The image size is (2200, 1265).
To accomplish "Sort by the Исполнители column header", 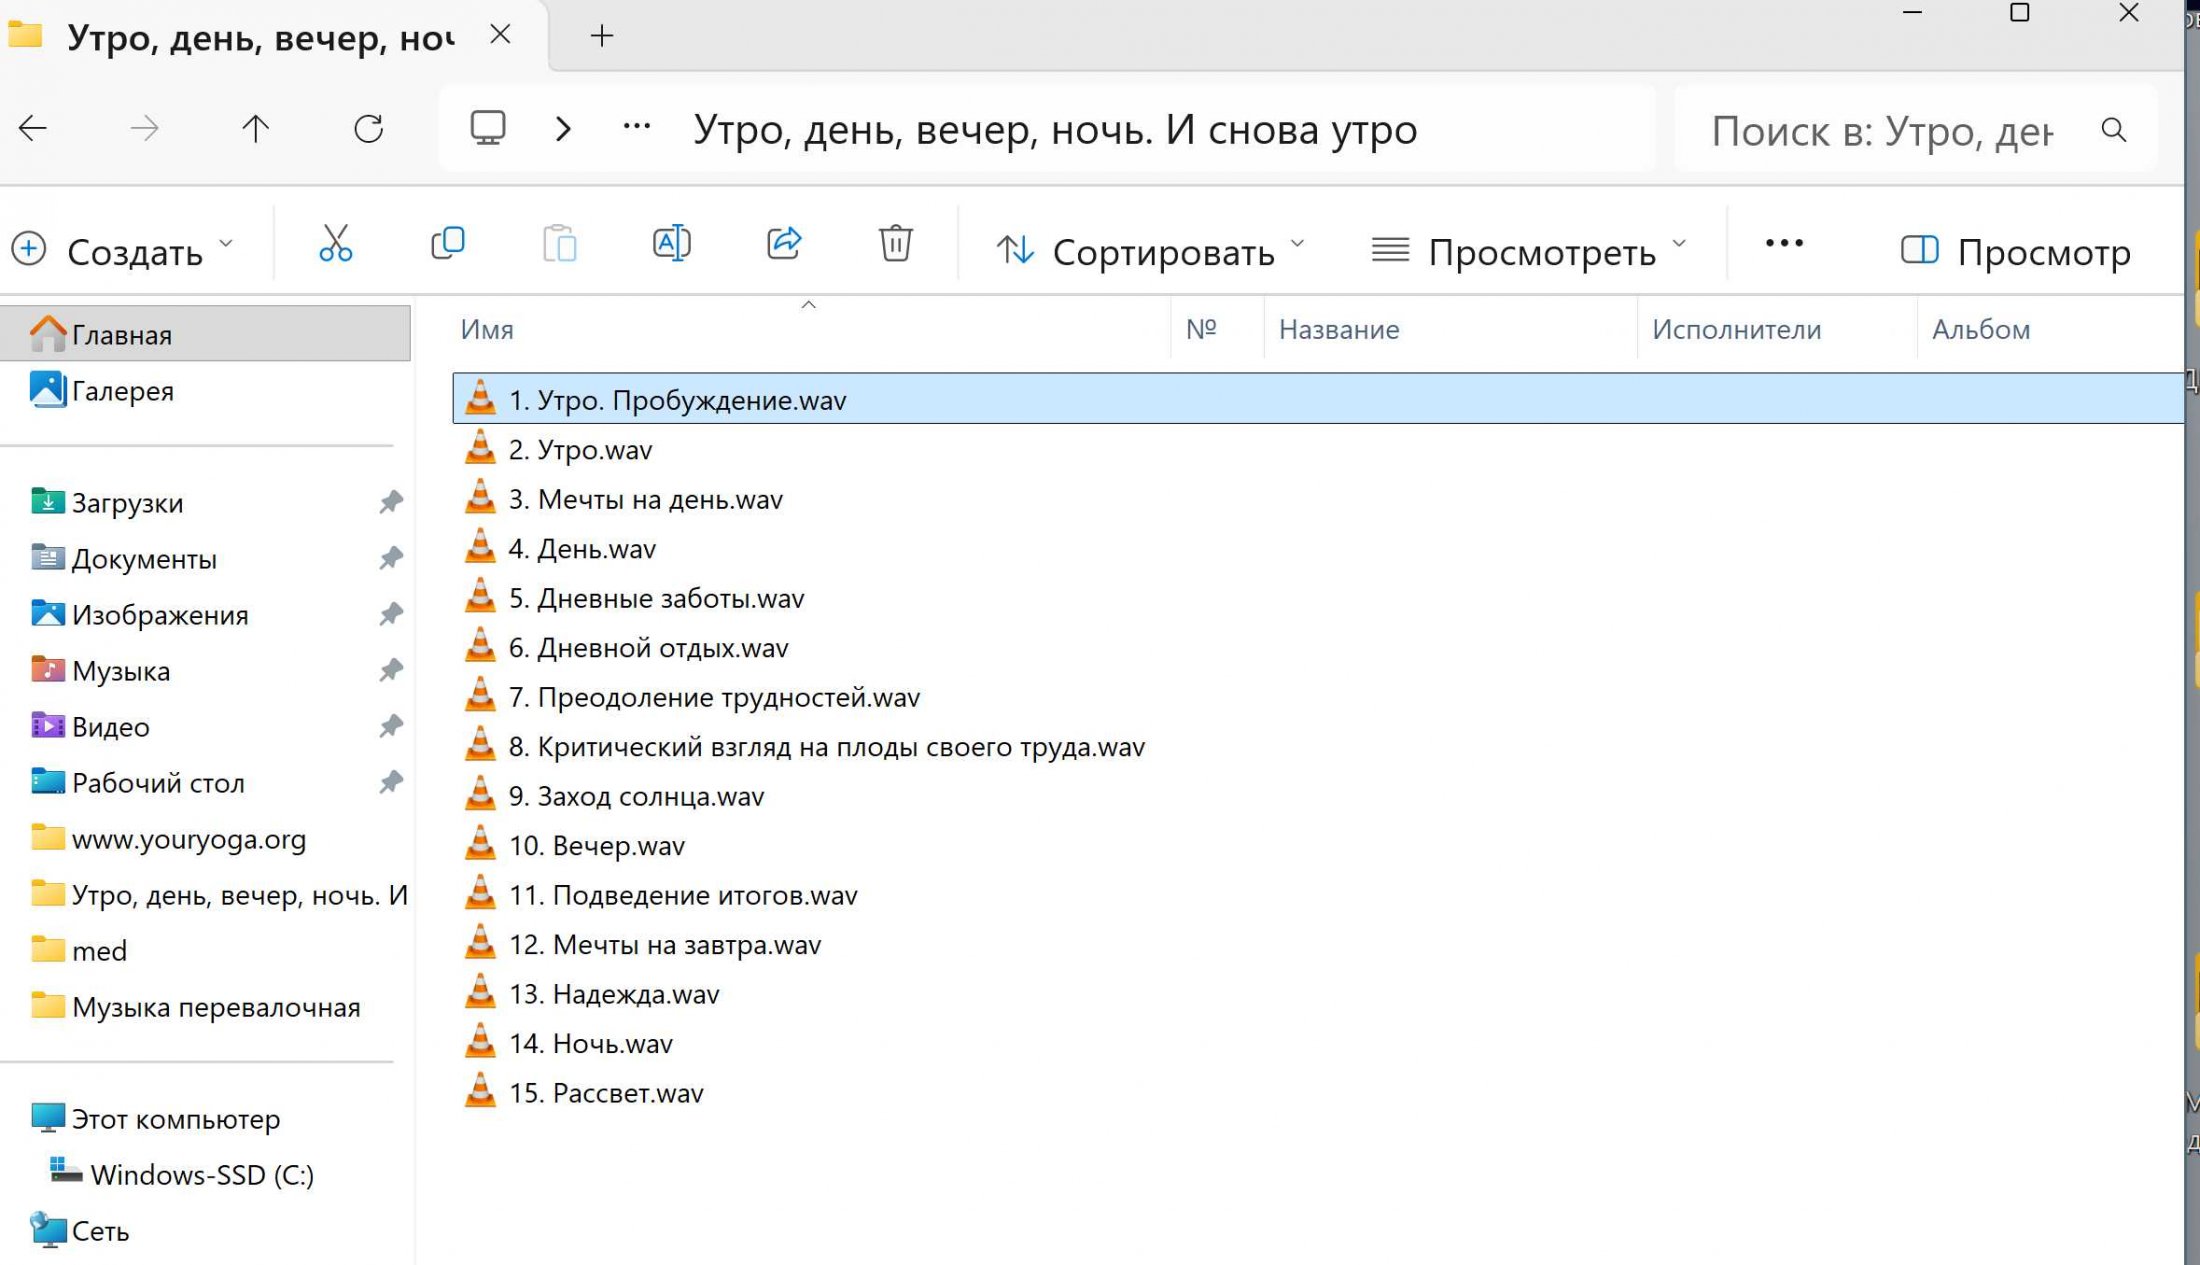I will pos(1736,329).
